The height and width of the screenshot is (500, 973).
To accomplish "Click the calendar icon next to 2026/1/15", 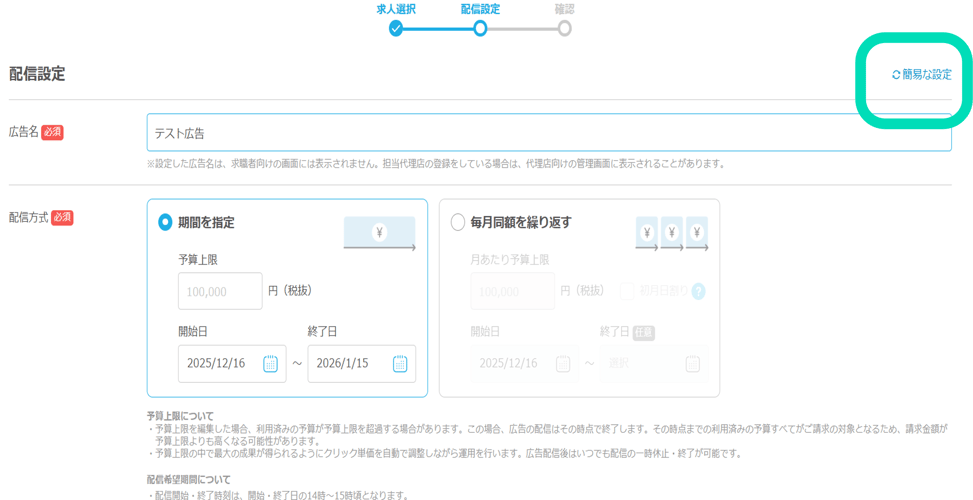I will click(x=400, y=364).
